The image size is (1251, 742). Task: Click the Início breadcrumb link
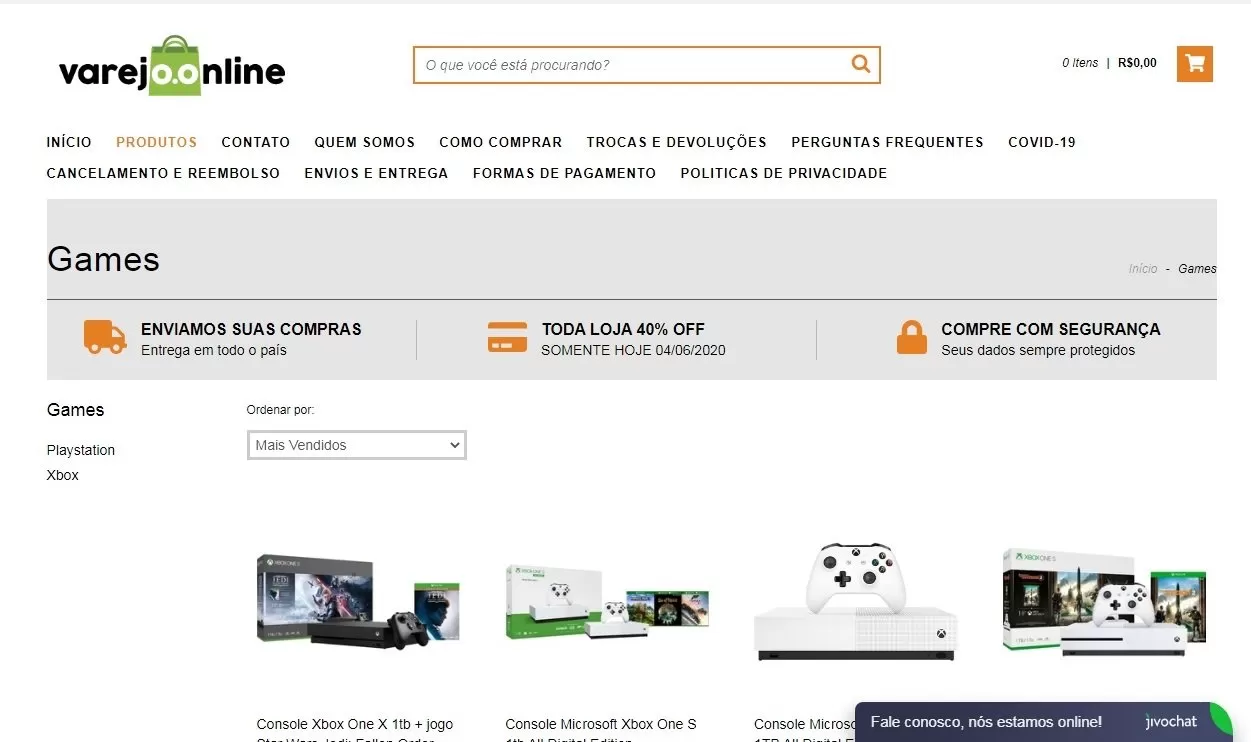1143,269
